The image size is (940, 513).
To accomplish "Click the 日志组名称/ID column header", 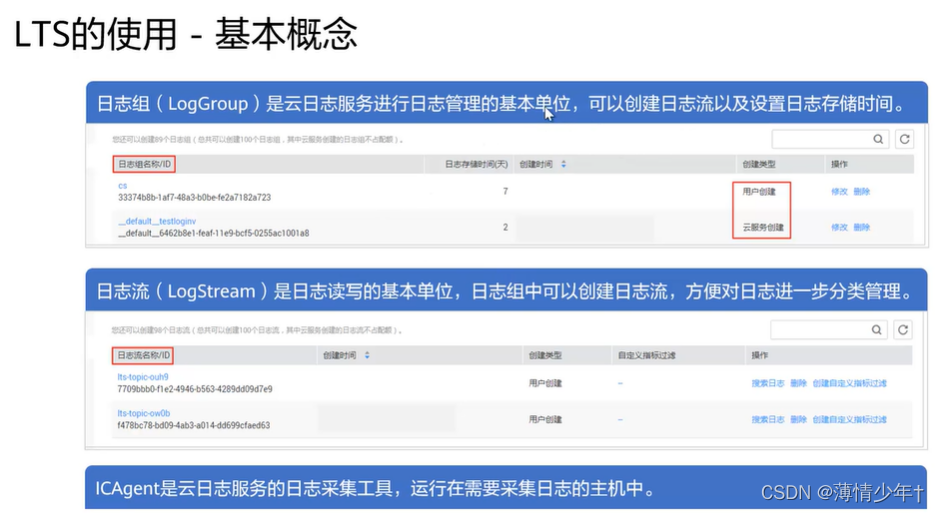I will coord(144,164).
